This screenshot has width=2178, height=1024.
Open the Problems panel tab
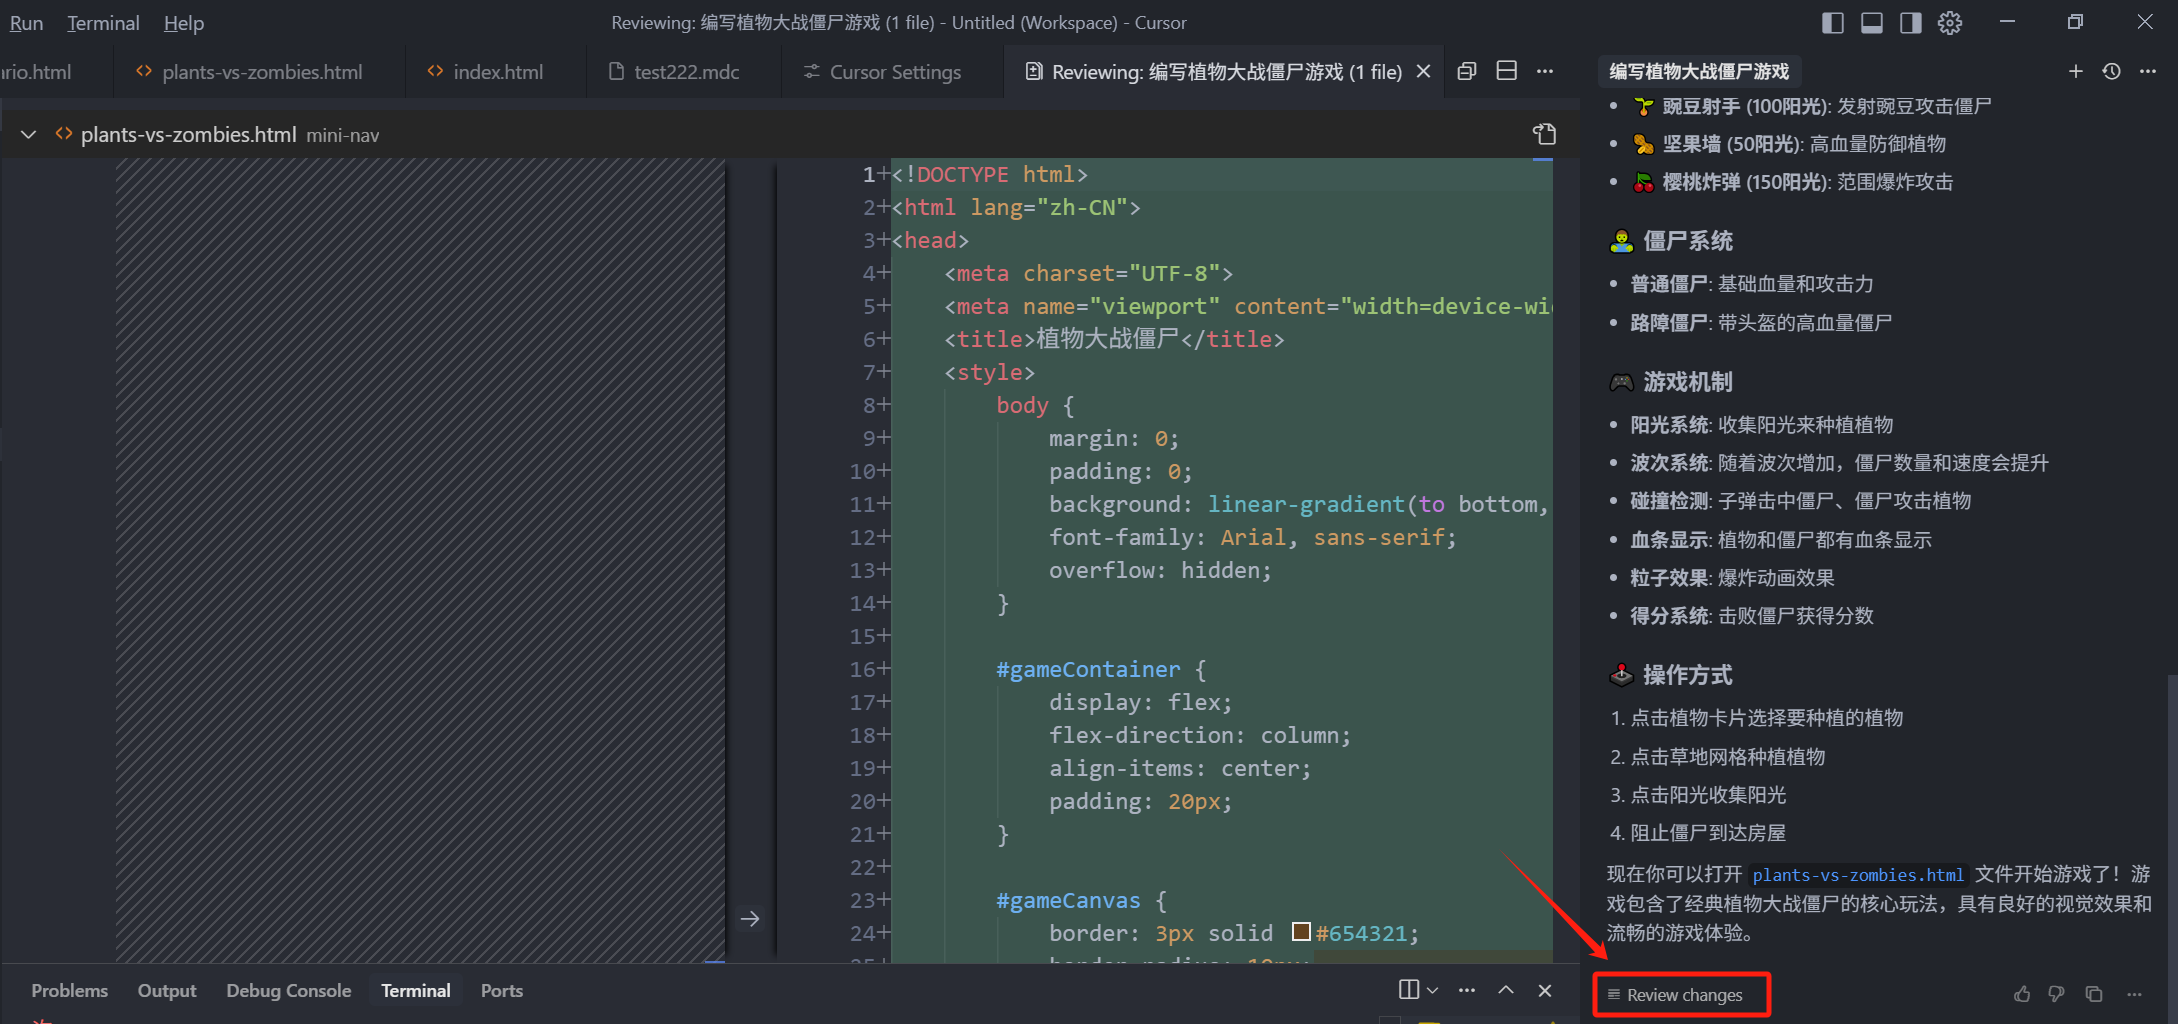[69, 990]
